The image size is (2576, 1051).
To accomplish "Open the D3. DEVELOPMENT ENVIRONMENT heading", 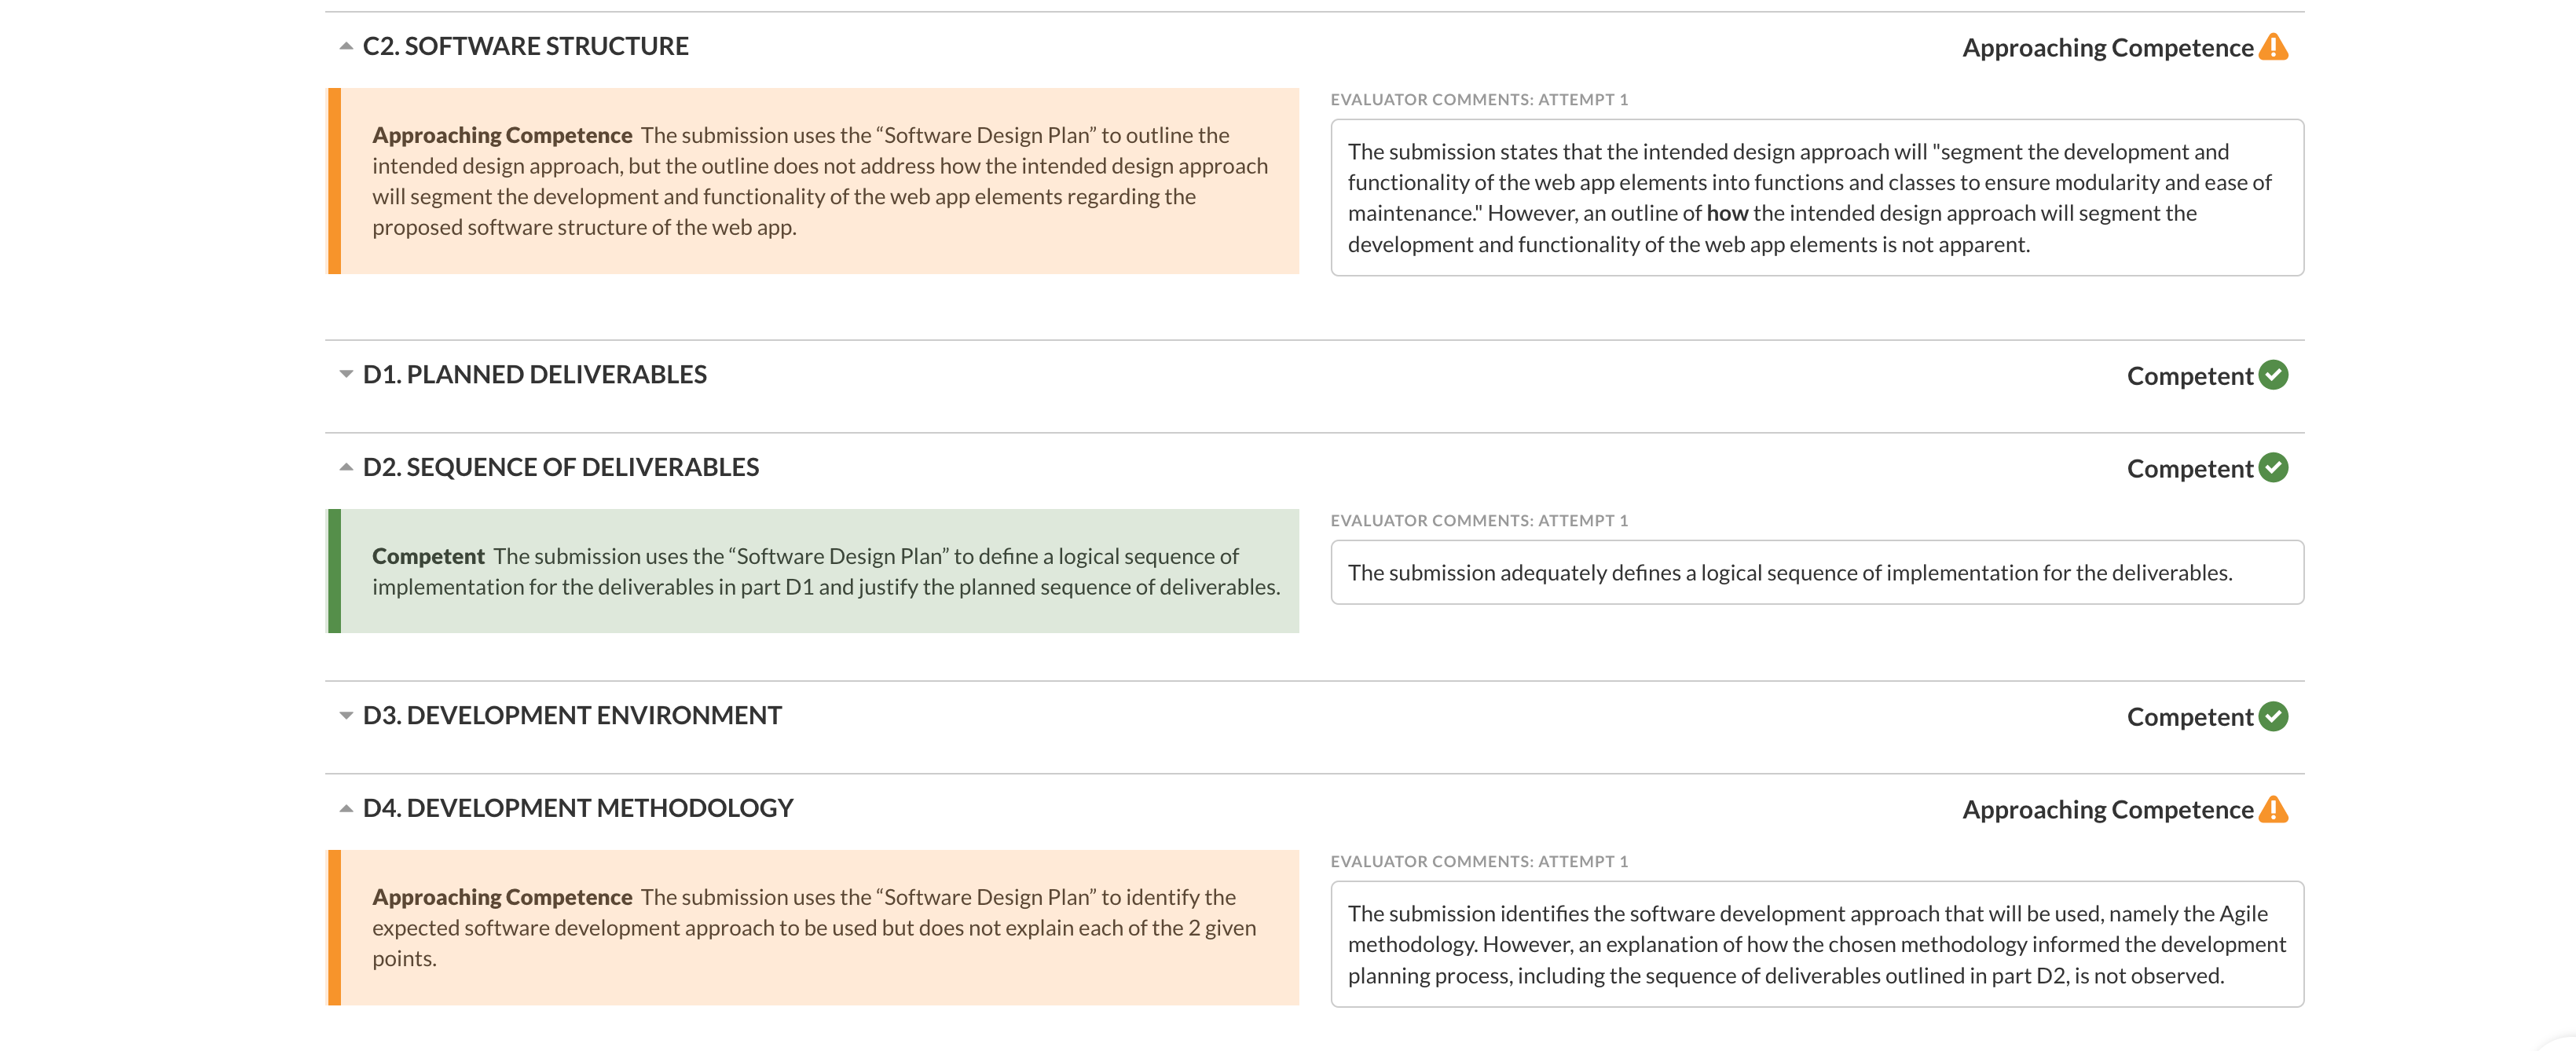I will click(x=572, y=715).
